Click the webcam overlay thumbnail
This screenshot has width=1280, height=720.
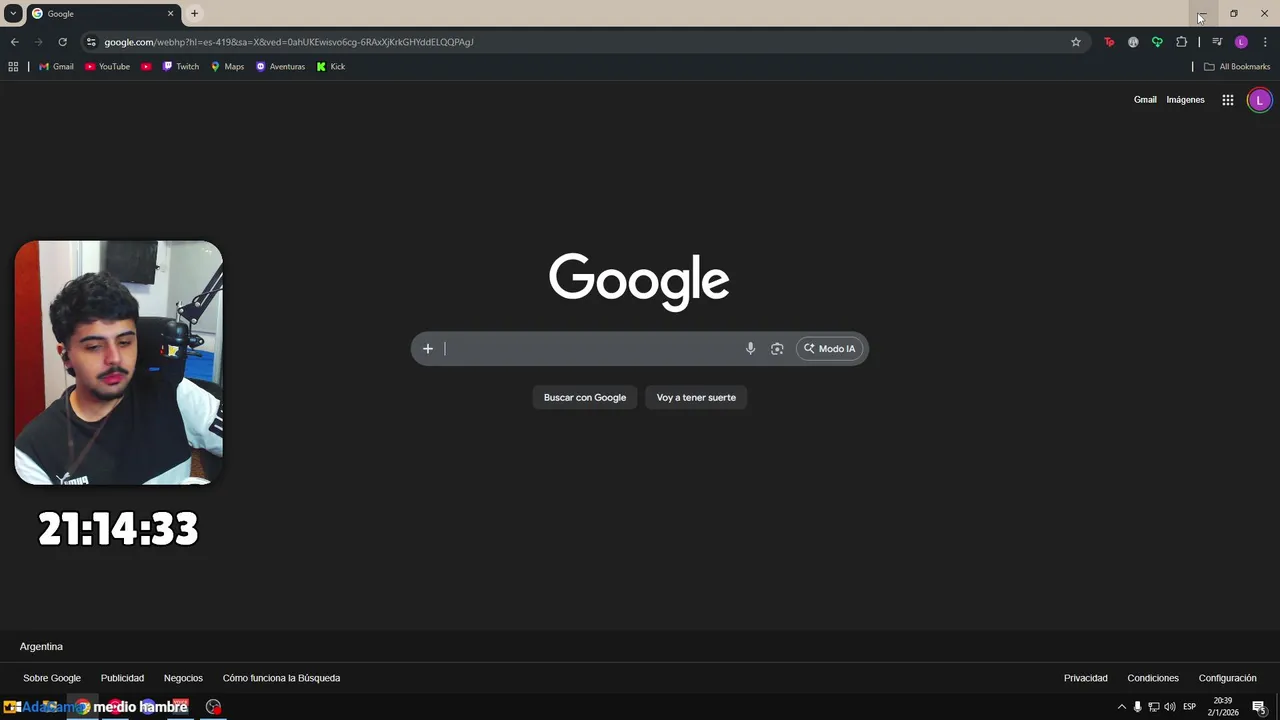[119, 363]
